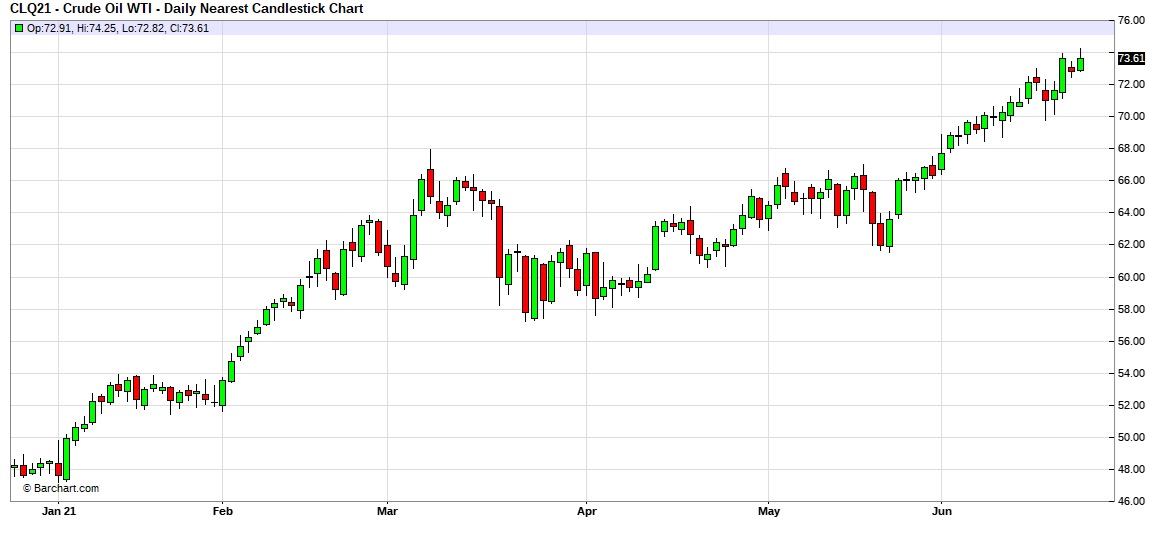
Task: Click the May date axis label
Action: (768, 511)
